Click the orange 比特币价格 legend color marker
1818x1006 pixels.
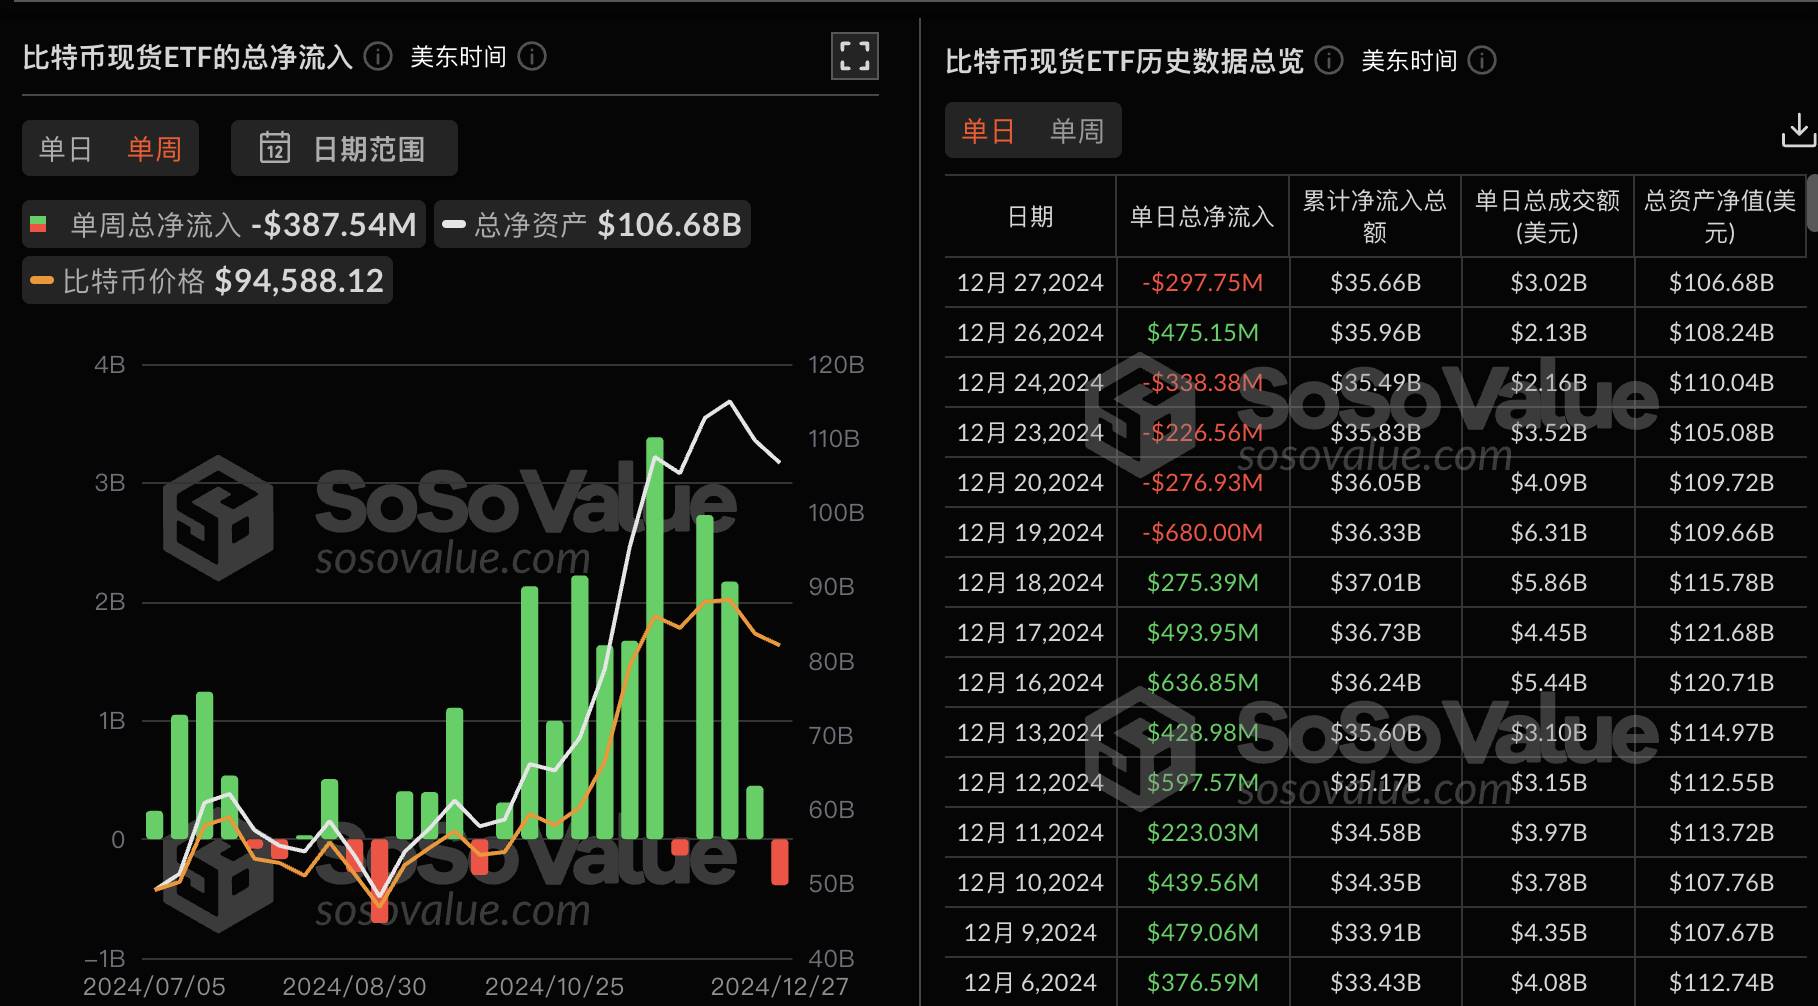click(42, 281)
